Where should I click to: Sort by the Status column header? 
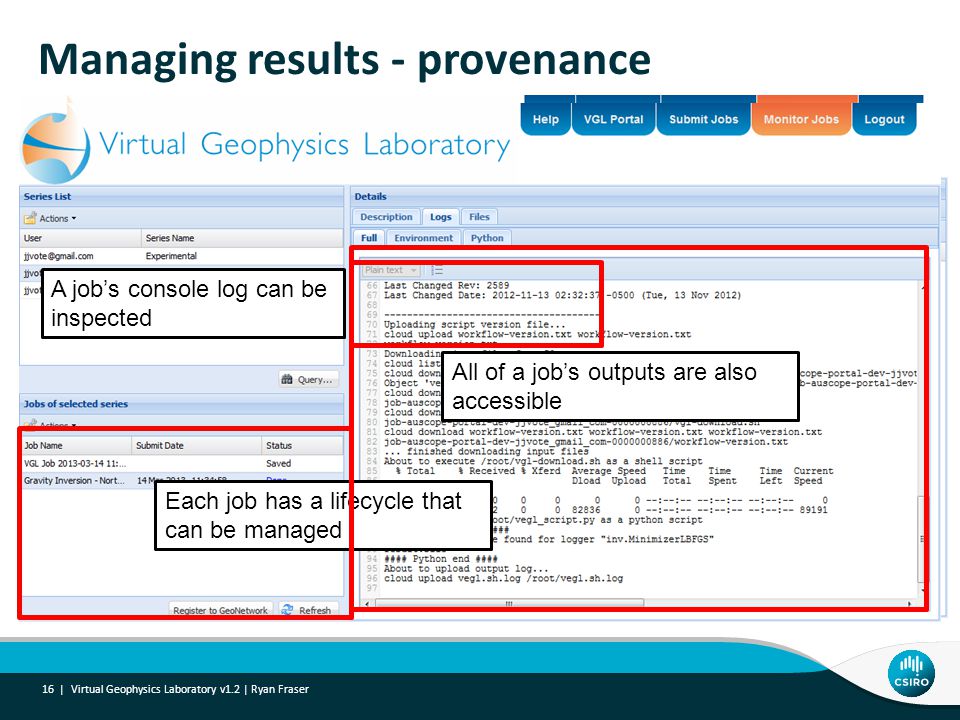(302, 446)
